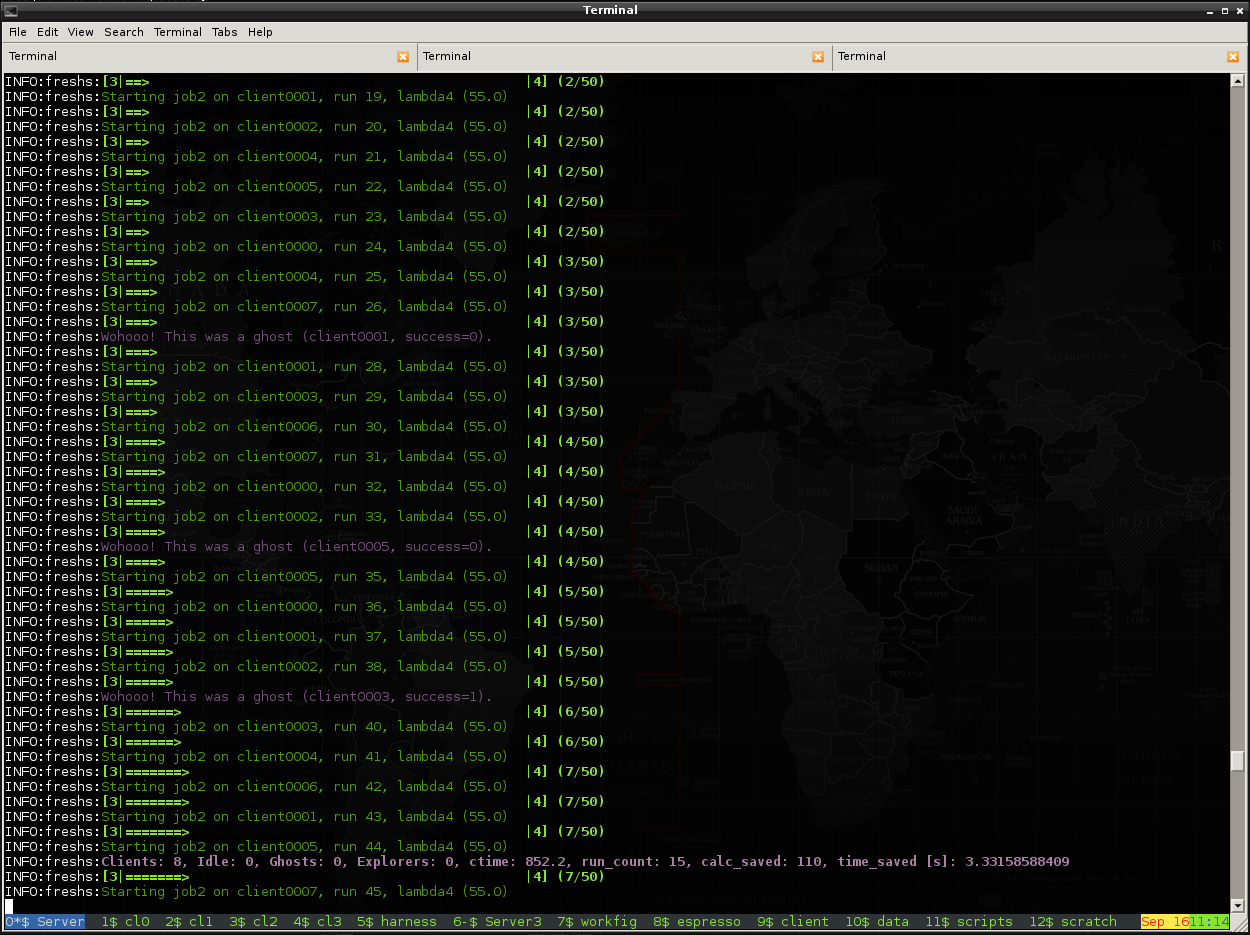Click the window menu icon in title bar
Image resolution: width=1250 pixels, height=935 pixels.
[x=11, y=10]
